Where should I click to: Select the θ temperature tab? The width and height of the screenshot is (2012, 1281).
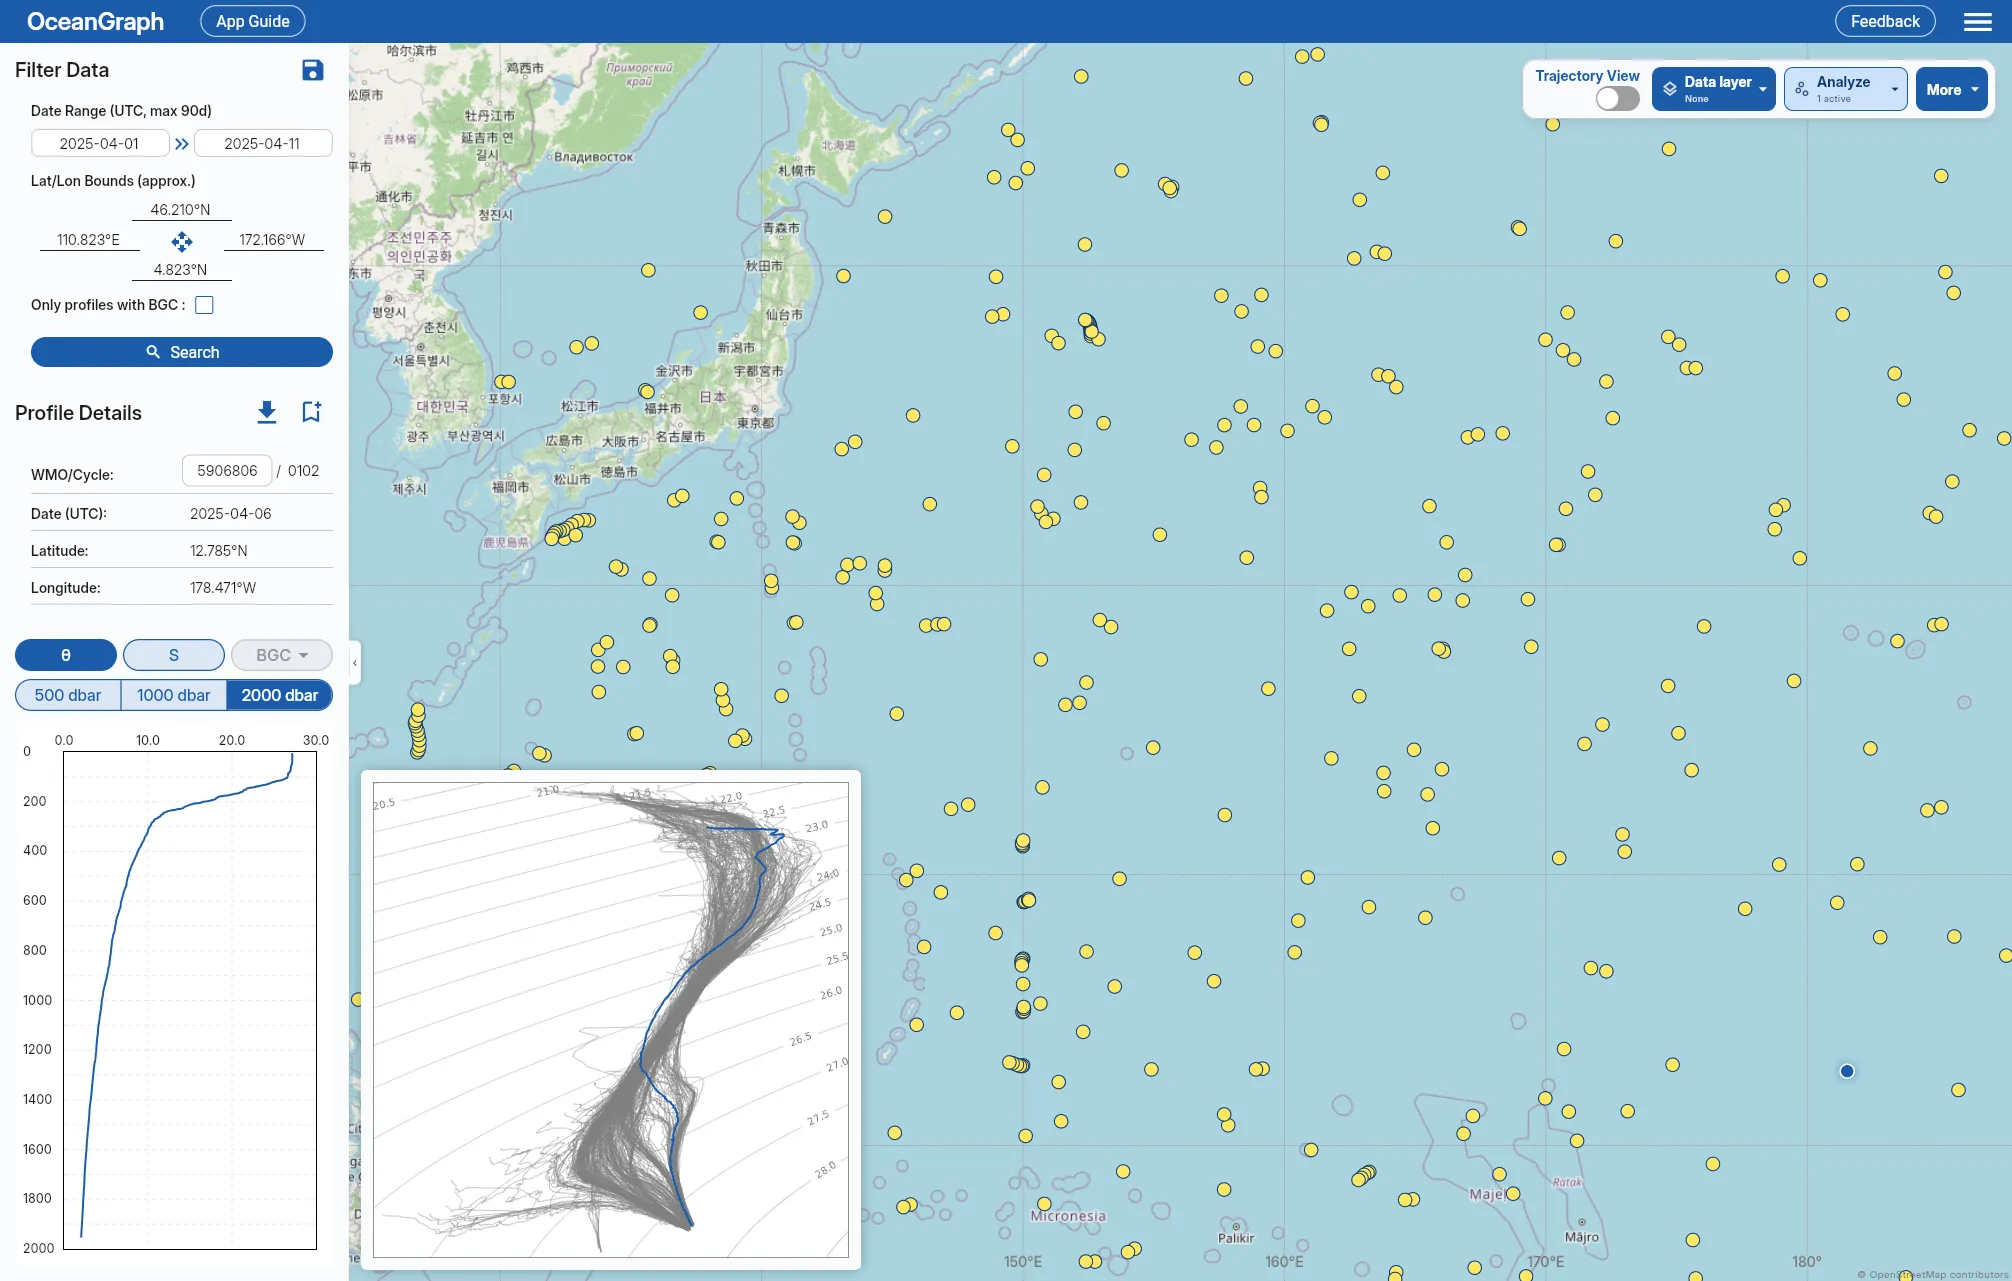click(66, 655)
